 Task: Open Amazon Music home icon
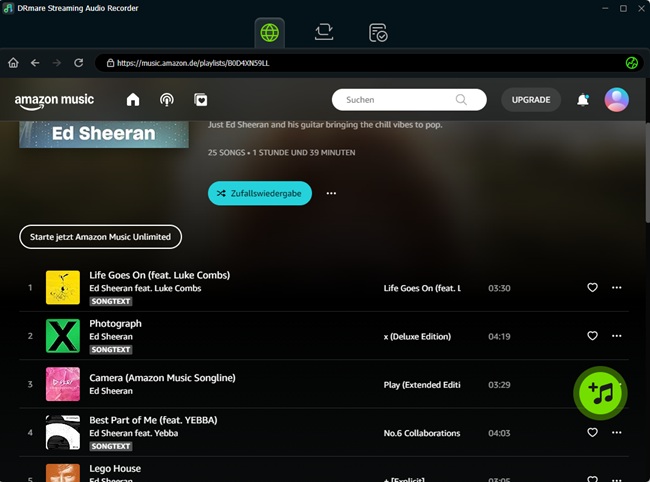point(133,100)
